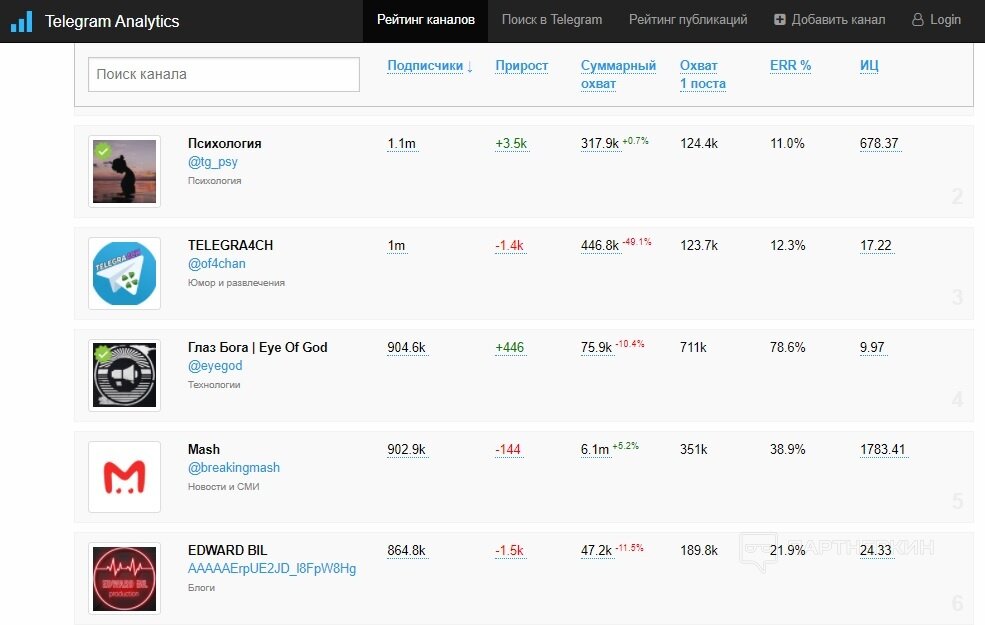Open the @tg_psy channel link
Screen dimensions: 985x625
coord(212,162)
